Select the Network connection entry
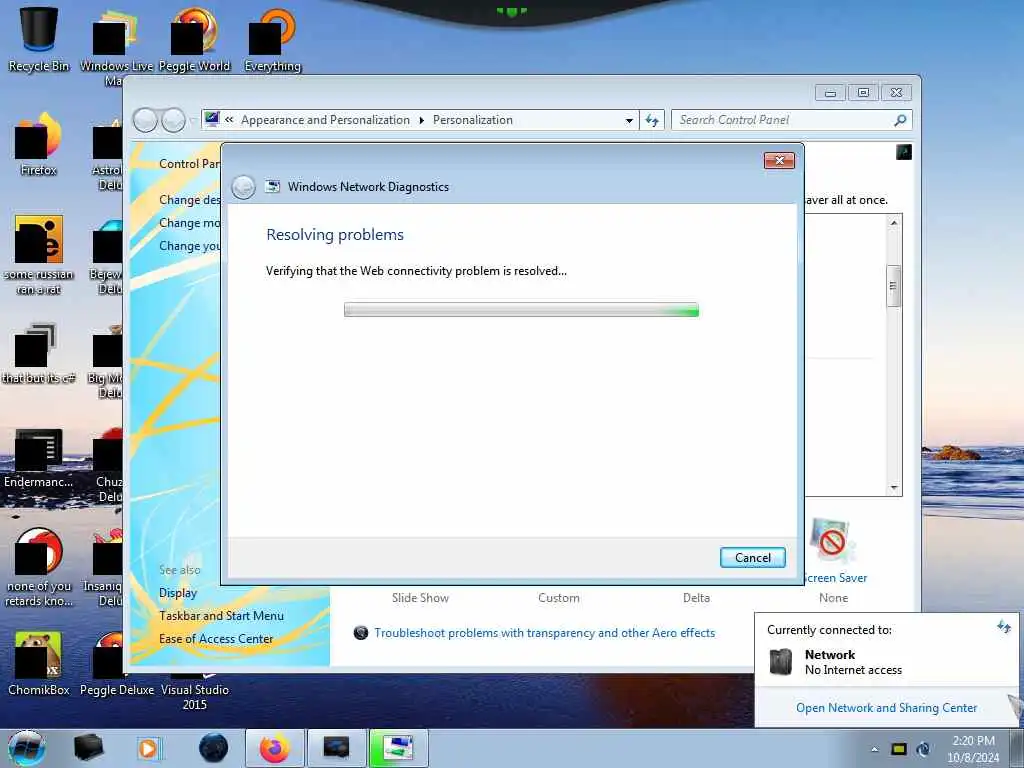 pyautogui.click(x=886, y=662)
